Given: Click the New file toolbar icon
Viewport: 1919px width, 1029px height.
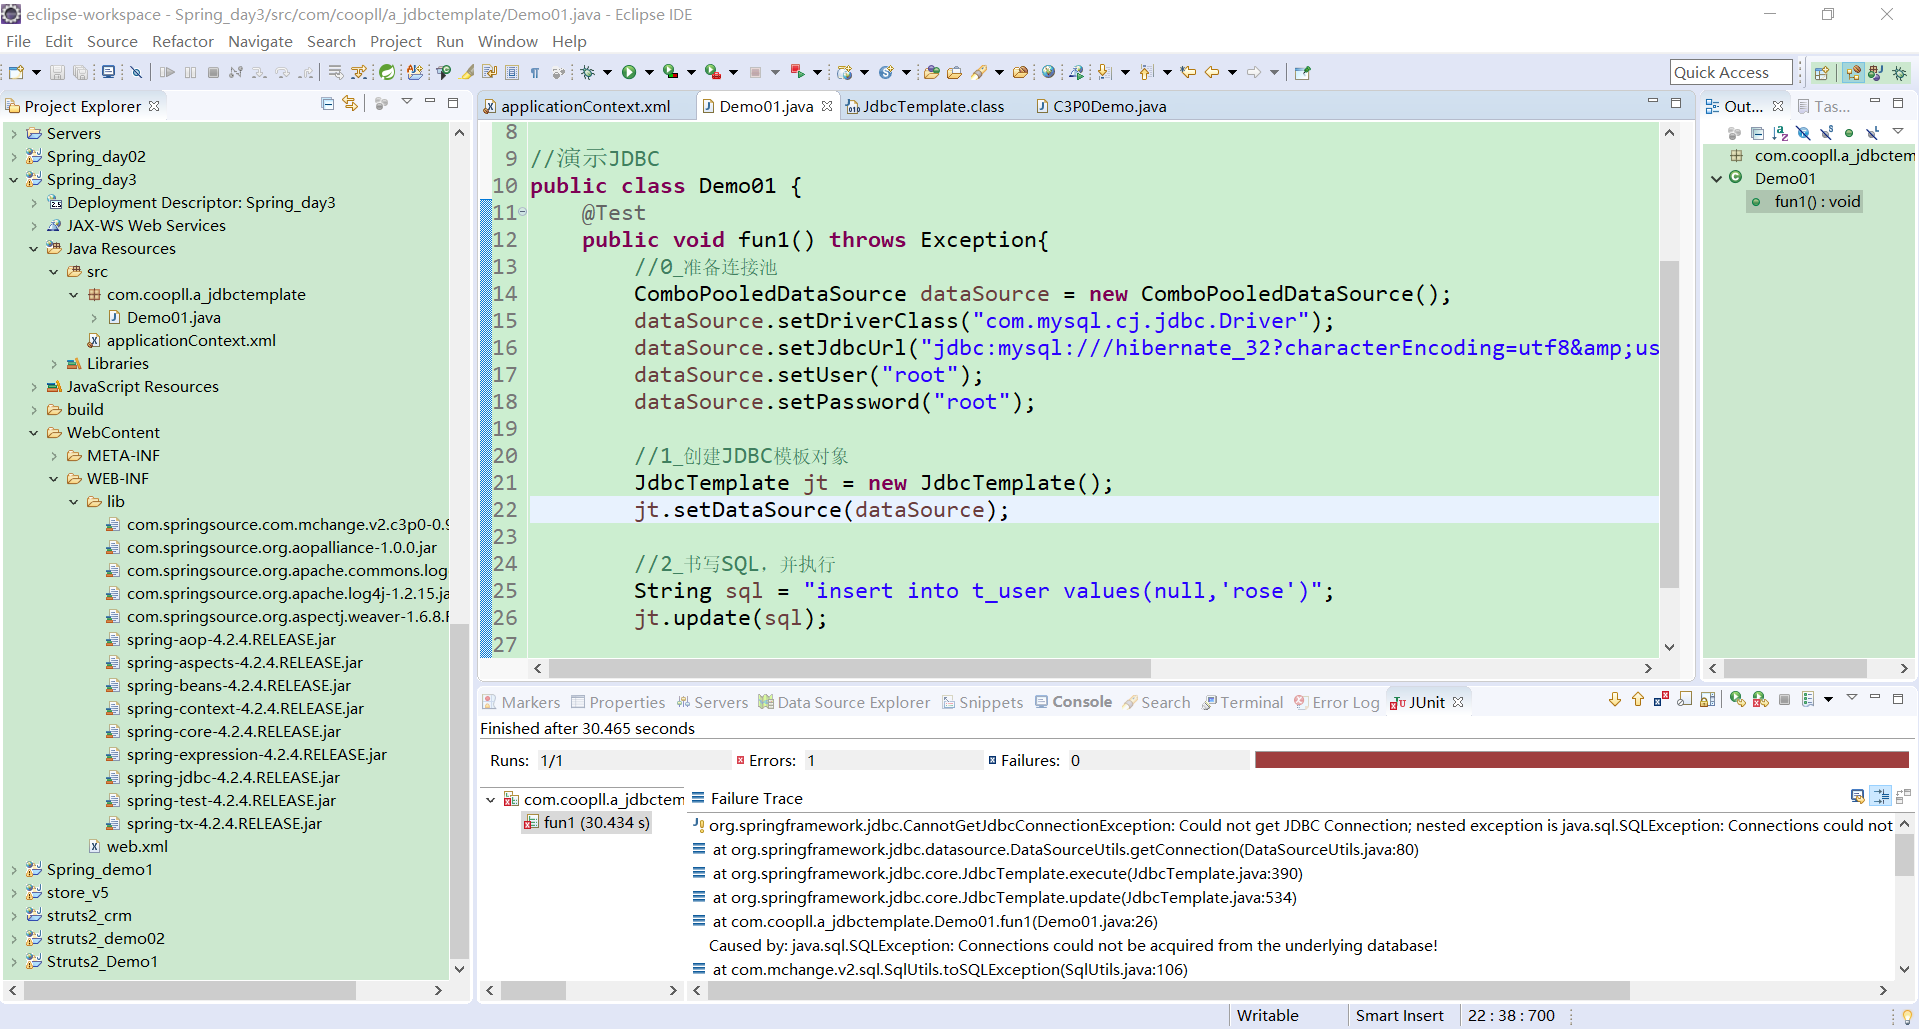Looking at the screenshot, I should tap(16, 72).
